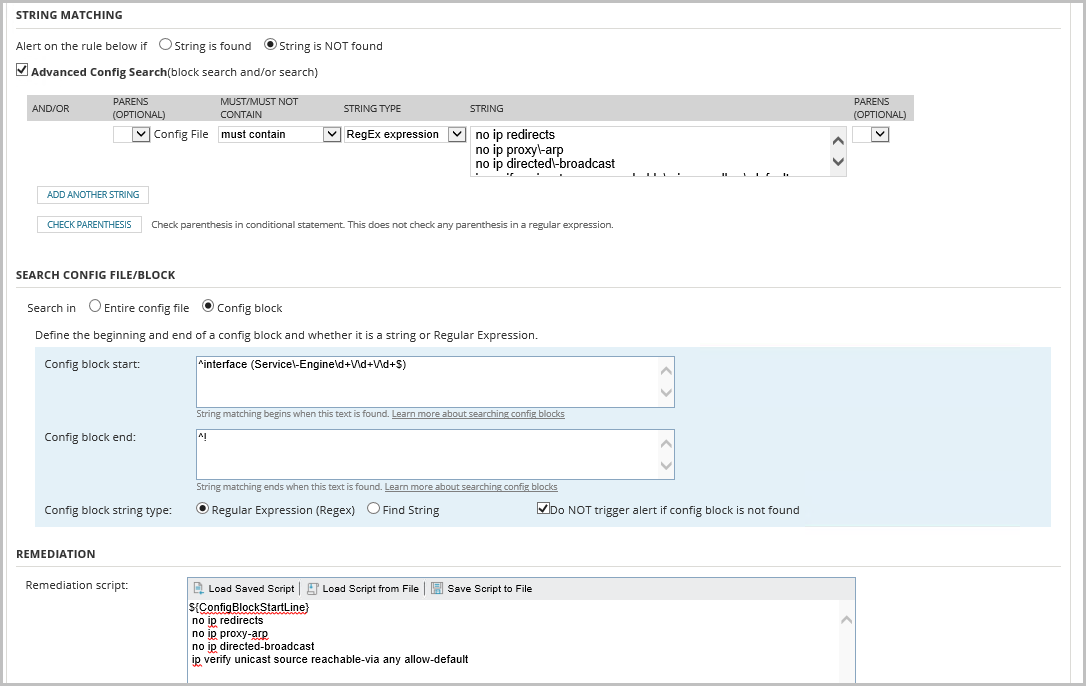The width and height of the screenshot is (1086, 686).
Task: Click the 'Config File' label in string row
Action: [x=181, y=134]
